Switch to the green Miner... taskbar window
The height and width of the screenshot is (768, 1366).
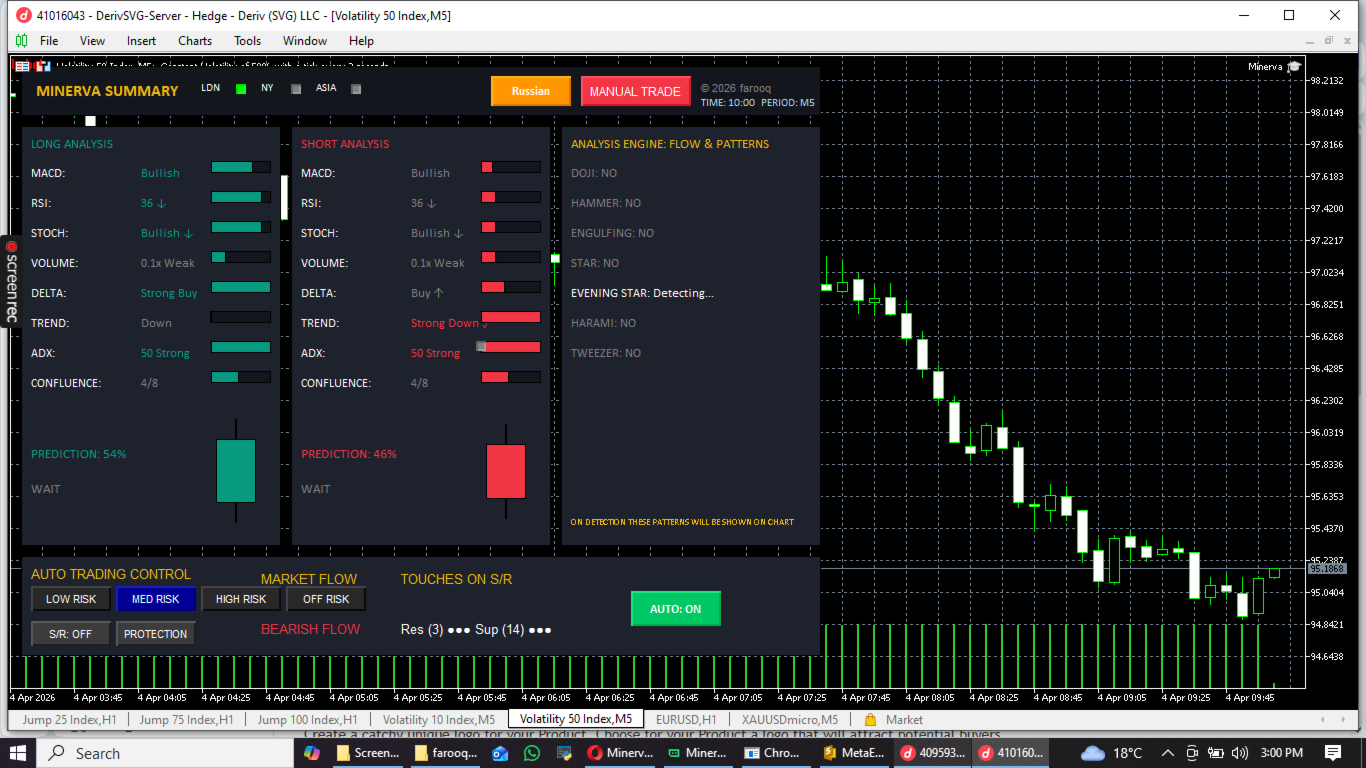point(698,753)
